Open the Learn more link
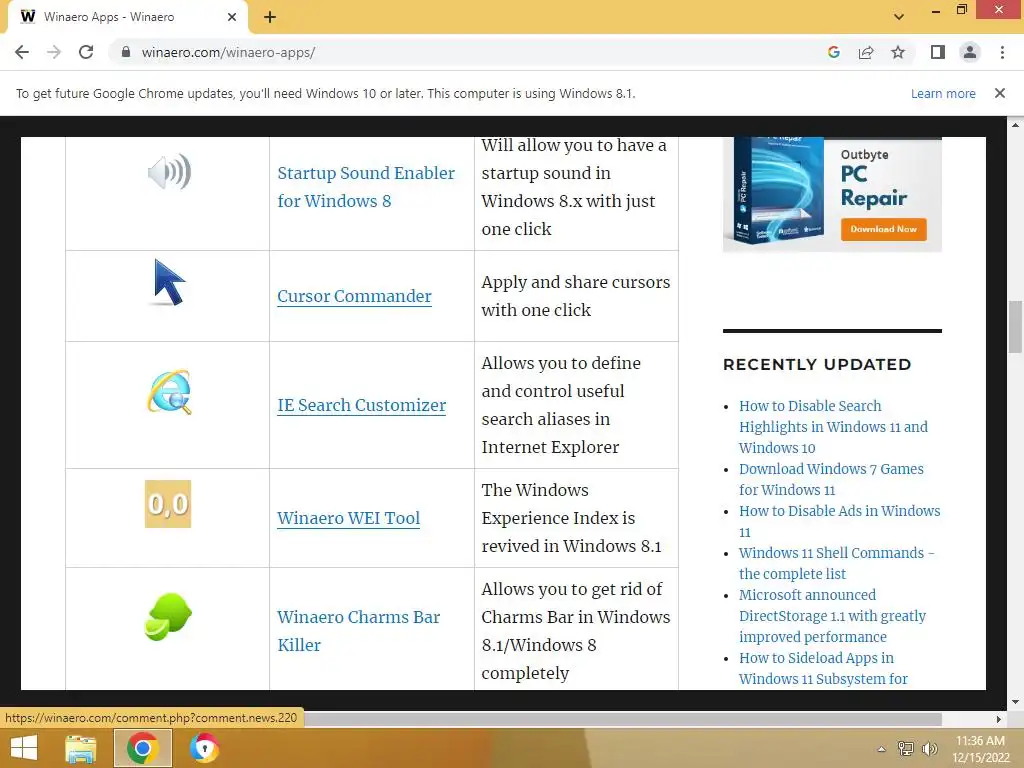Viewport: 1024px width, 768px height. (x=943, y=93)
